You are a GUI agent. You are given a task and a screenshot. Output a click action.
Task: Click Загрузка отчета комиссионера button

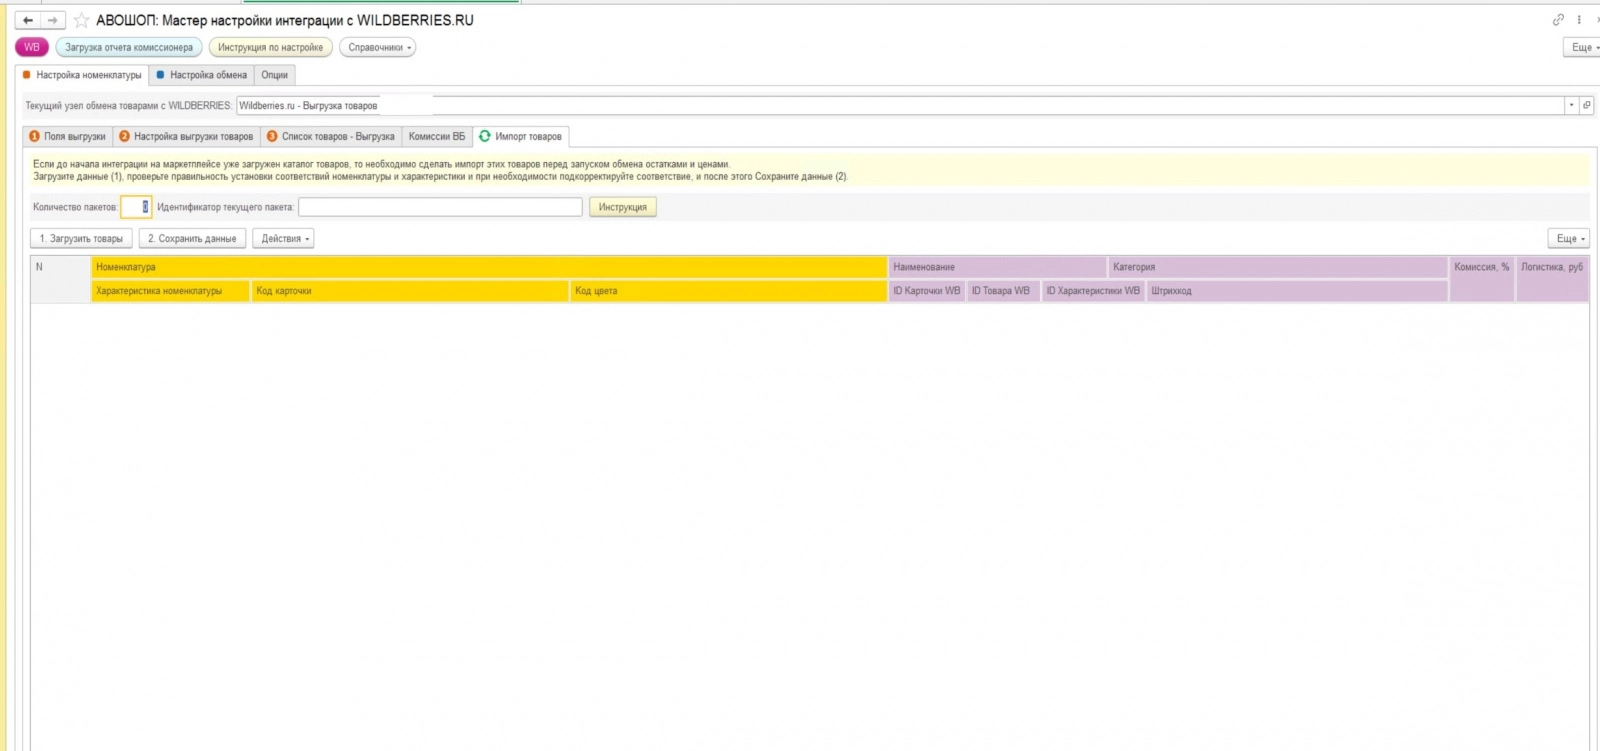(x=129, y=47)
